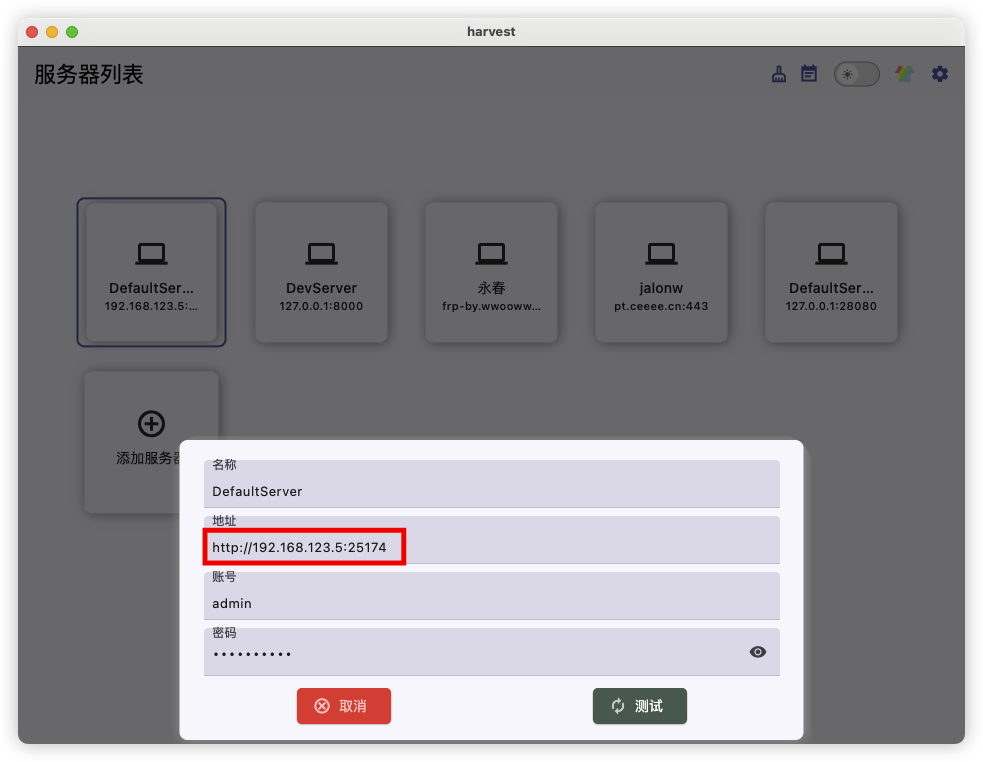This screenshot has width=983, height=762.
Task: Select the highlighted DefaultServer 192.168.123.5 card
Action: pos(151,272)
